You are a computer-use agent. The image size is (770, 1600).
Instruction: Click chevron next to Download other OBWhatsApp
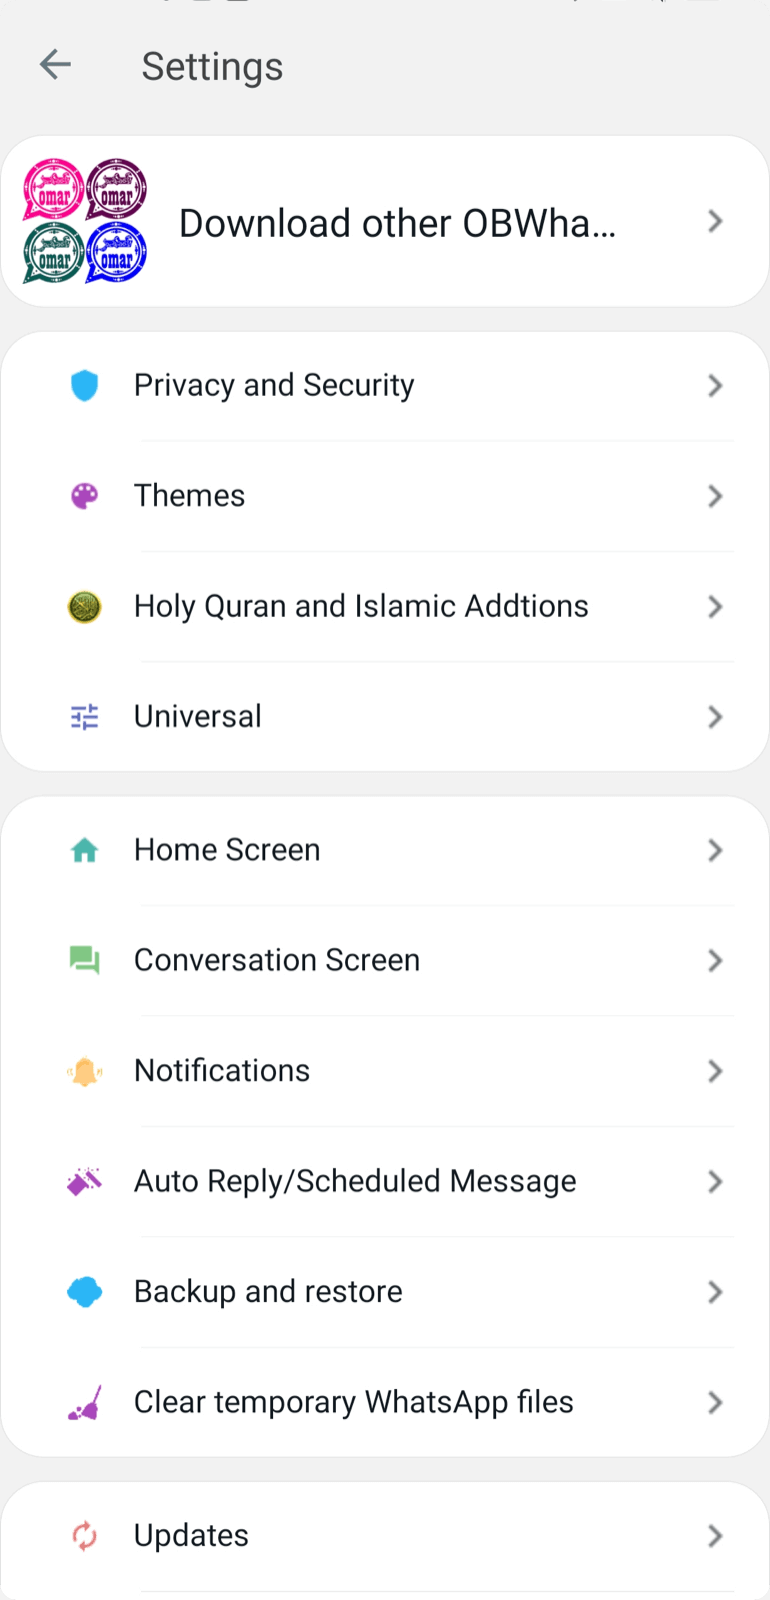[715, 221]
